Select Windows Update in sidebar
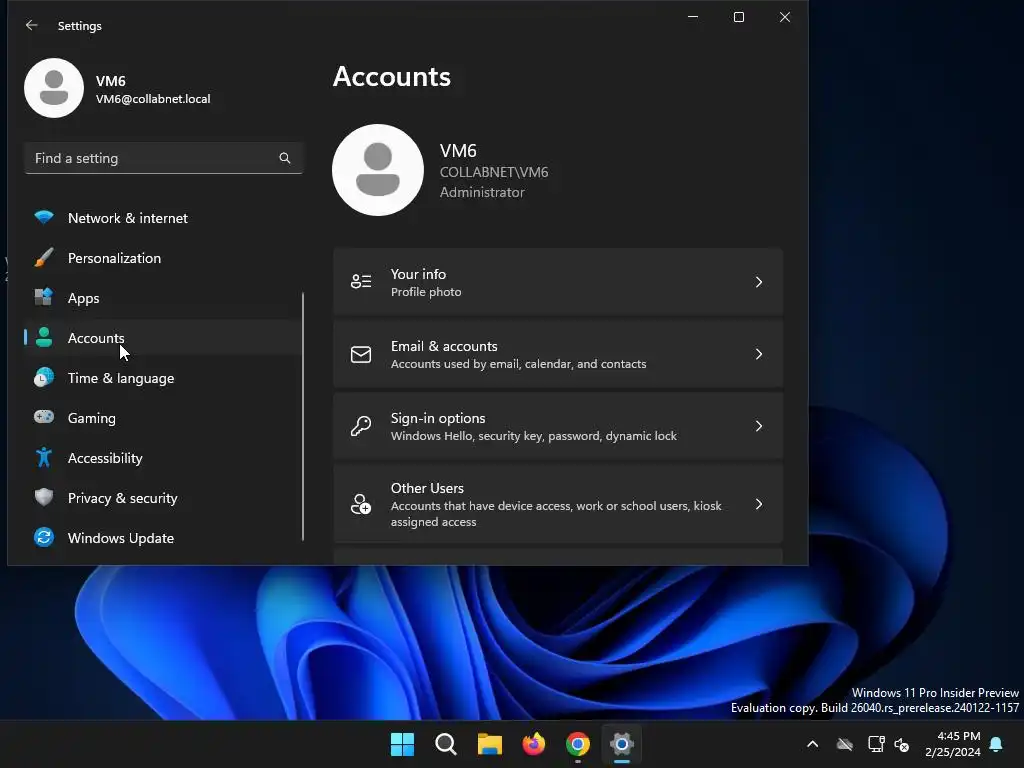 tap(163, 538)
